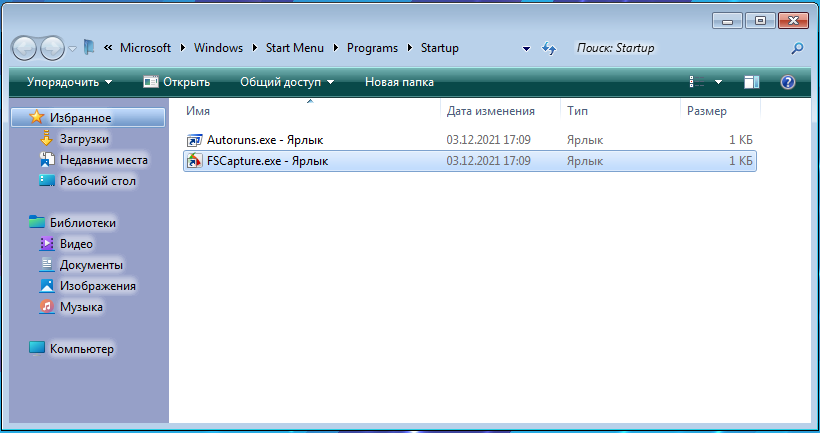Viewport: 820px width, 433px height.
Task: Select Рабочий стол in the favorites list
Action: (x=97, y=181)
